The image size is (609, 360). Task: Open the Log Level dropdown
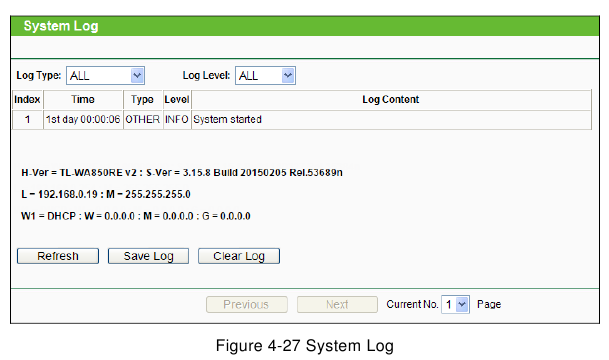coord(265,75)
